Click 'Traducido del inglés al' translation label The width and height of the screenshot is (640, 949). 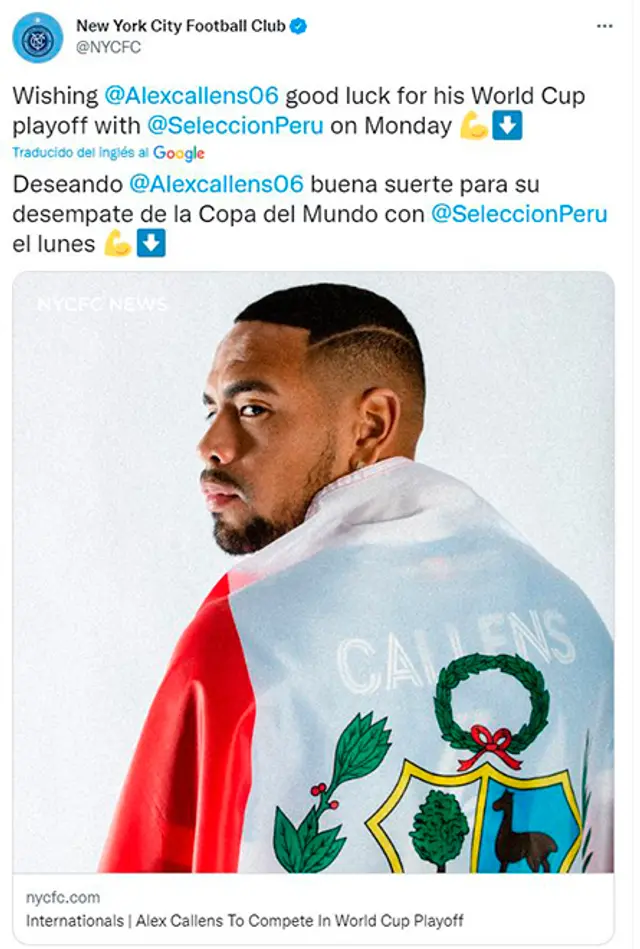[x=81, y=153]
